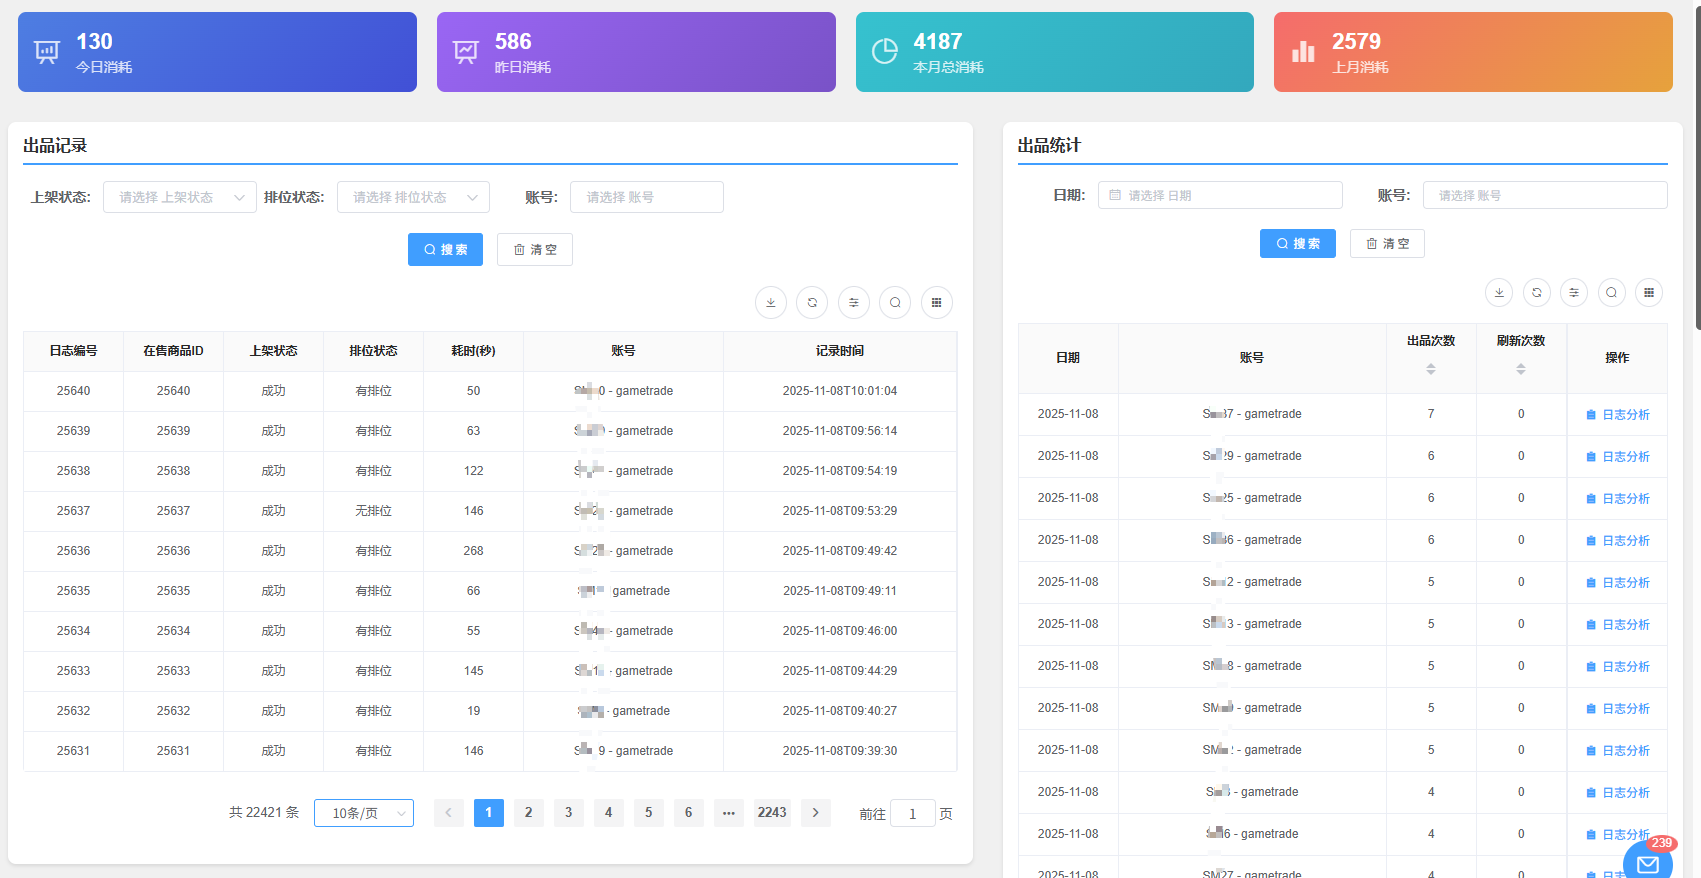Refresh the 出品记录 table
The height and width of the screenshot is (878, 1701).
(812, 302)
